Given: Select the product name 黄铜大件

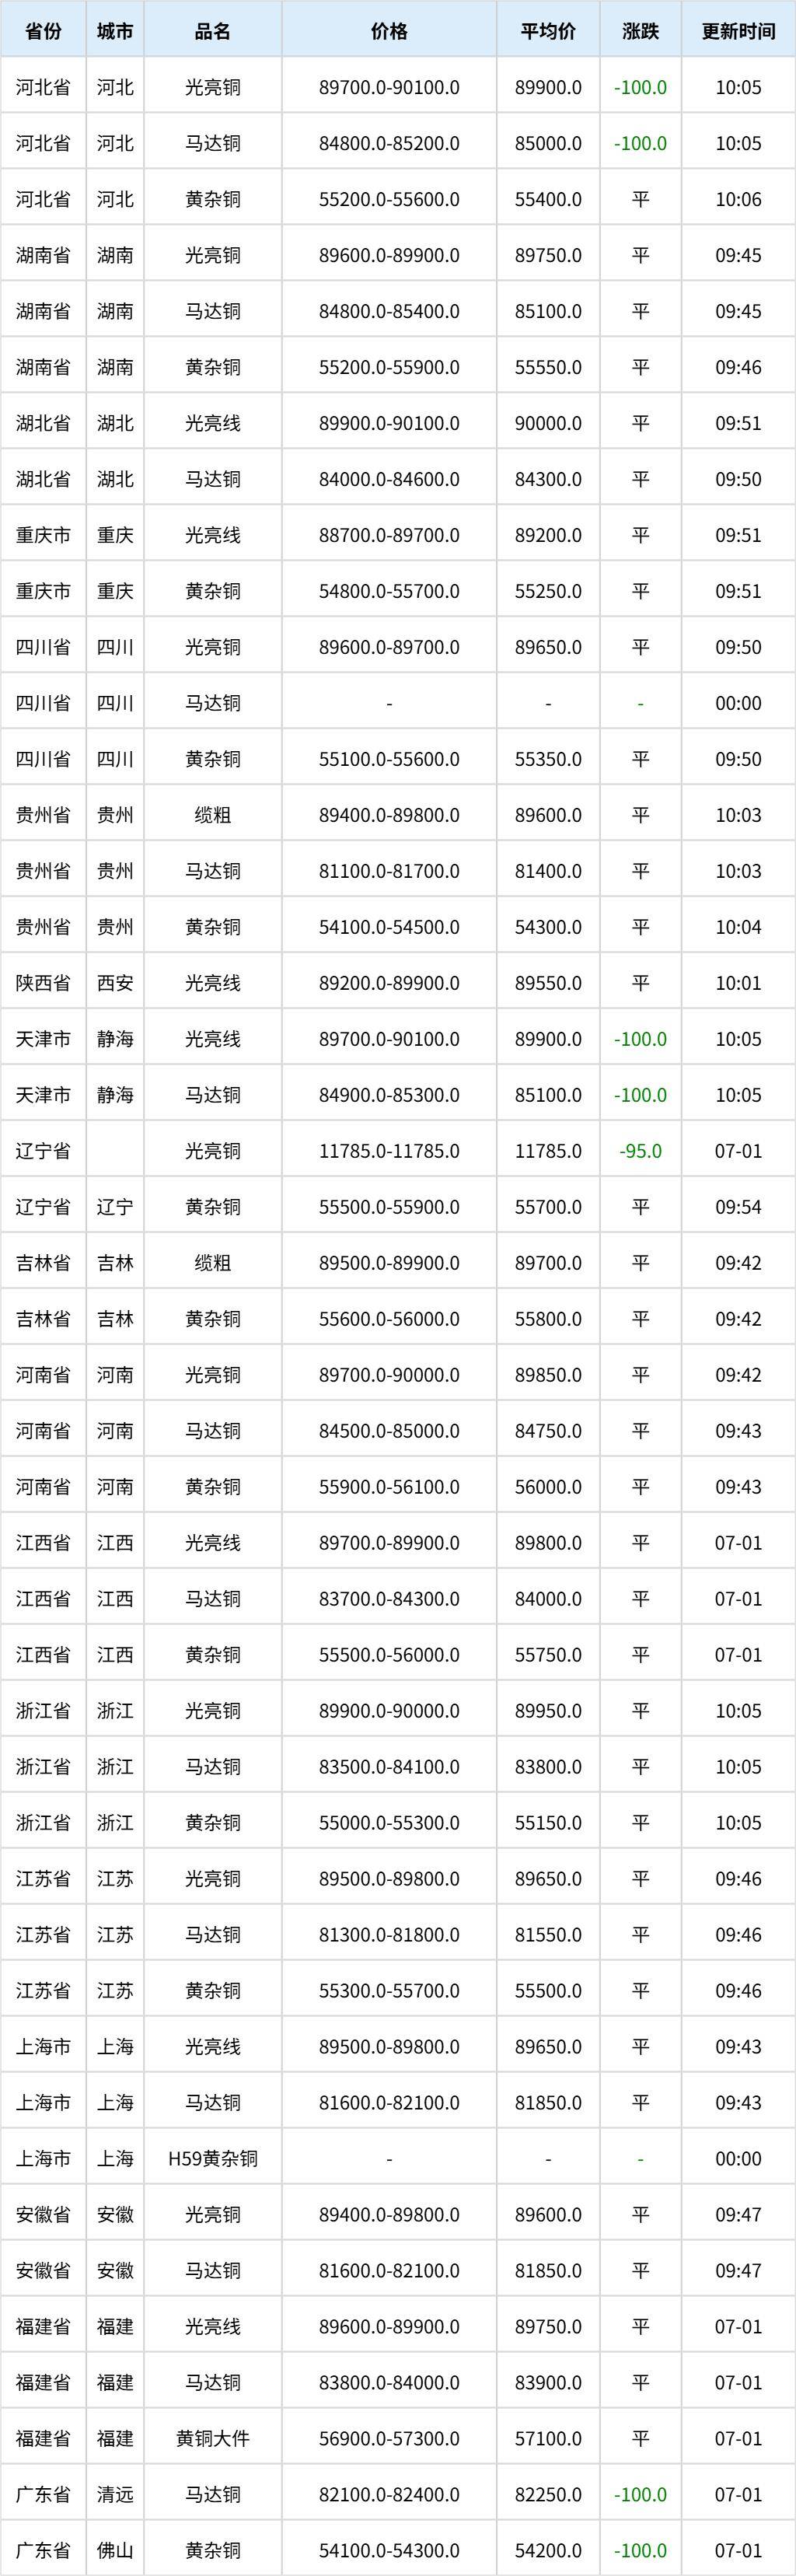Looking at the screenshot, I should [213, 2439].
